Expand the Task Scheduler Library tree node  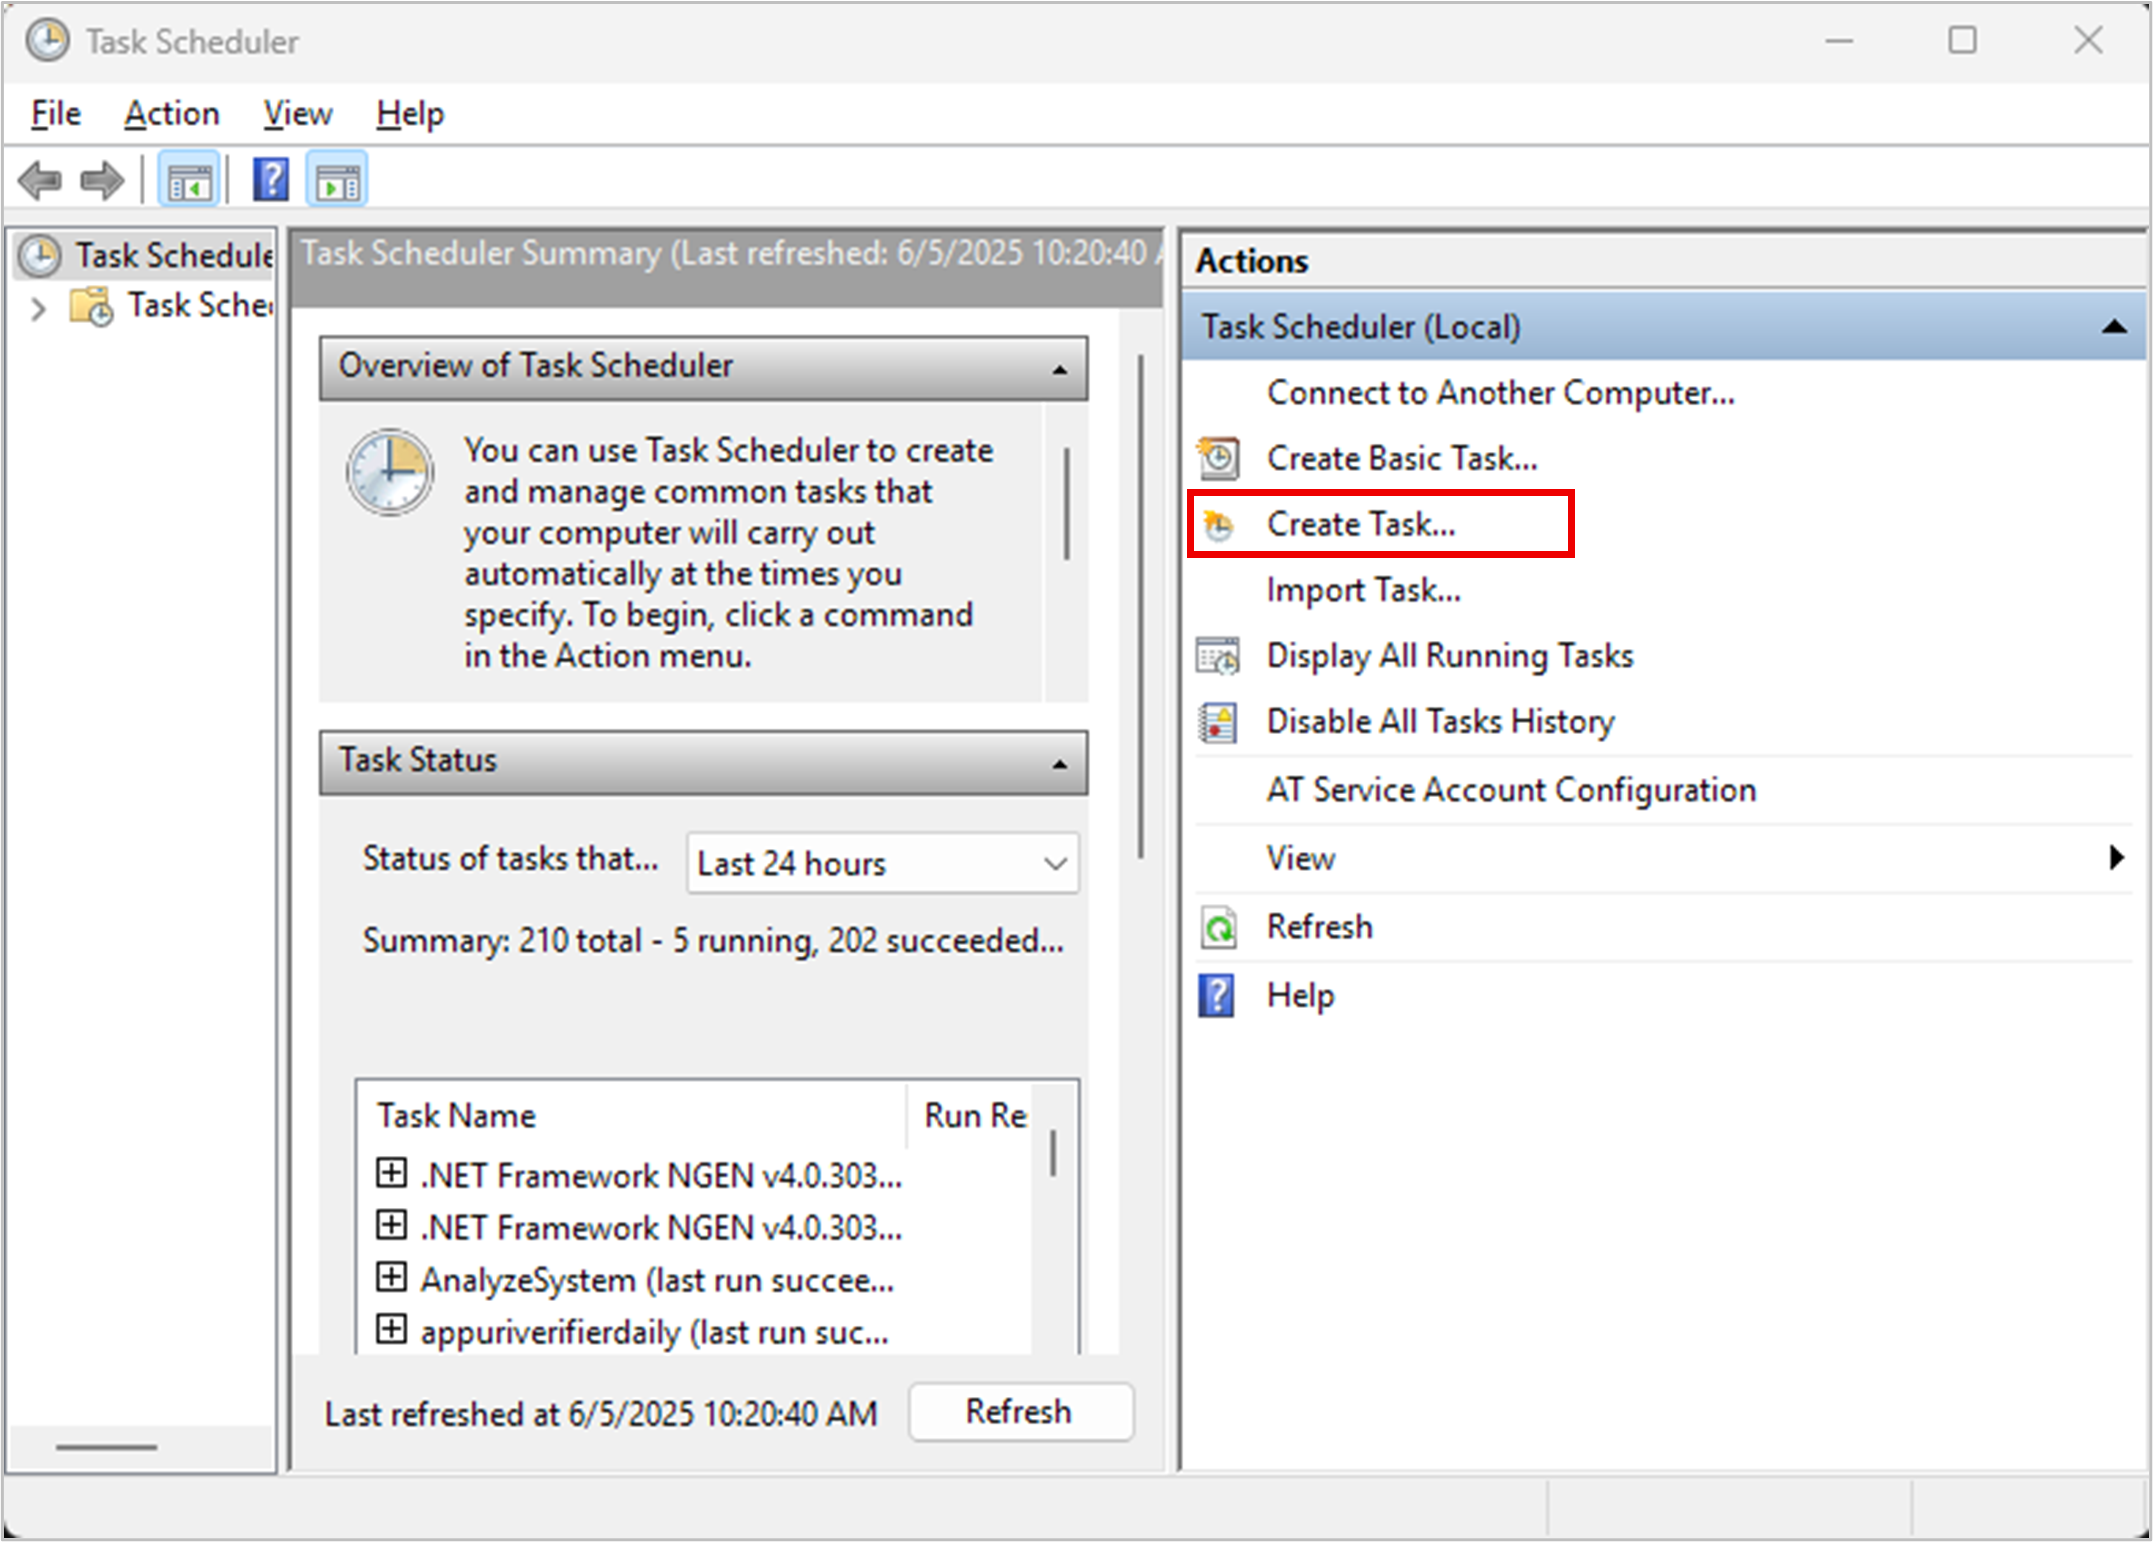click(38, 308)
